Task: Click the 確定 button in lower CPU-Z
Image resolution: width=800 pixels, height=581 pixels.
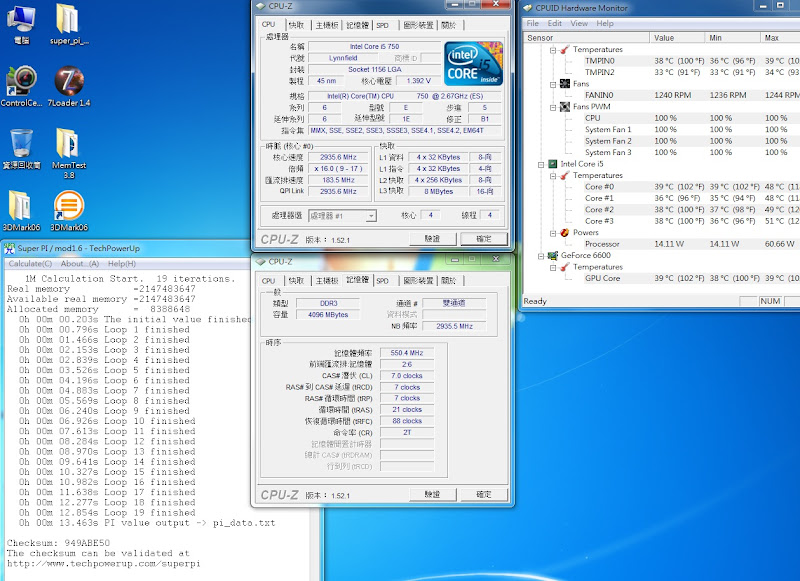Action: 484,494
